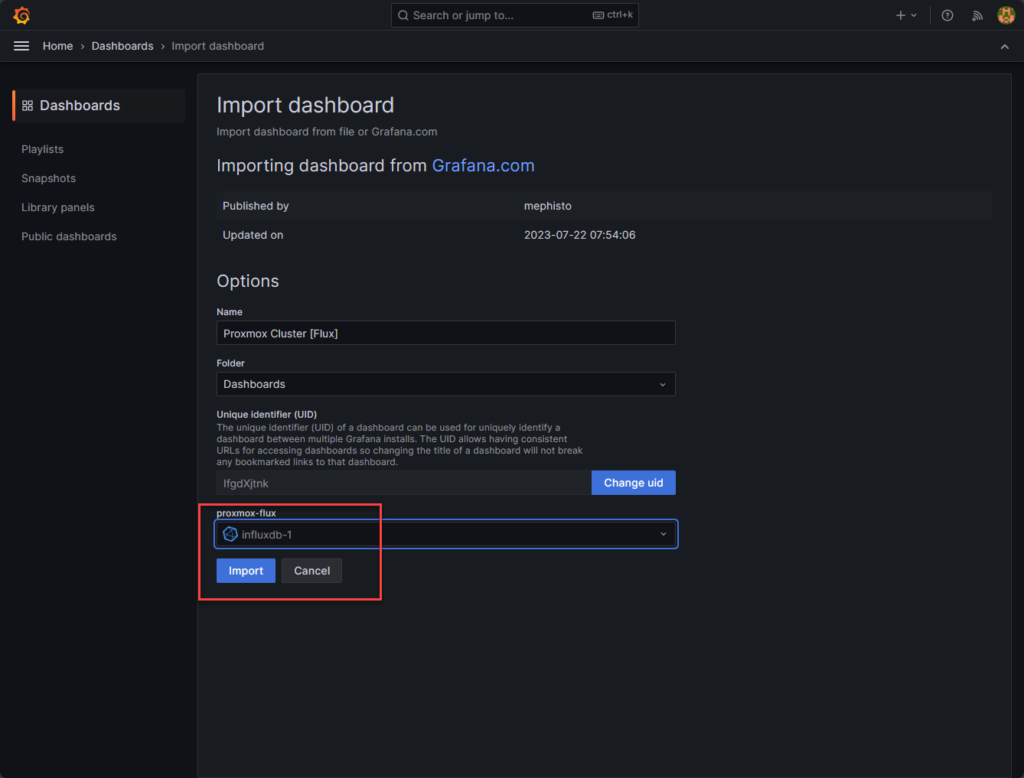The image size is (1024, 778).
Task: Open the Playlists section
Action: [42, 149]
